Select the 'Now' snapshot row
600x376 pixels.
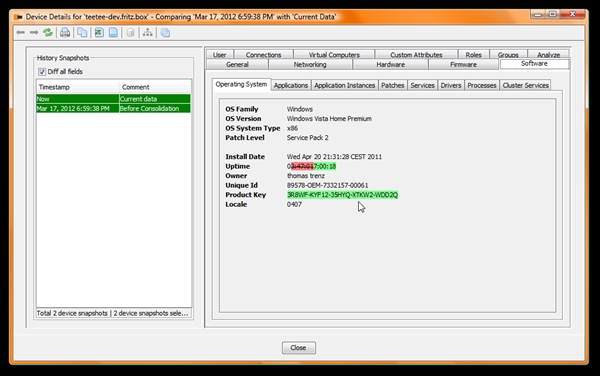coord(114,99)
